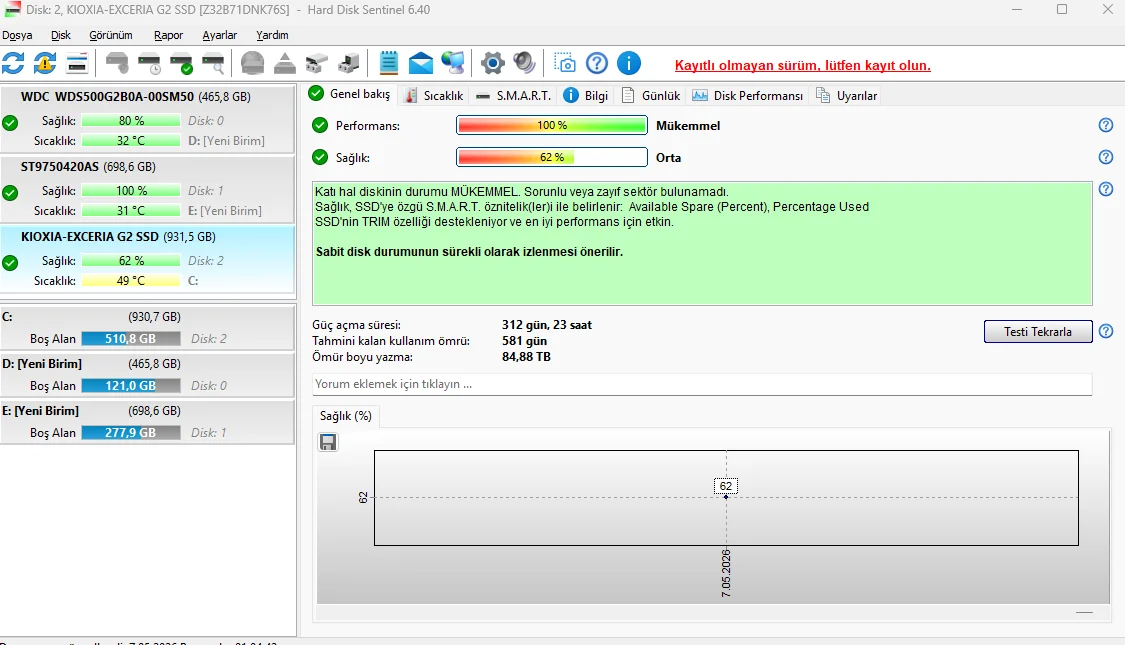This screenshot has width=1125, height=645.
Task: Click the disk with green checkmark icon
Action: click(182, 63)
